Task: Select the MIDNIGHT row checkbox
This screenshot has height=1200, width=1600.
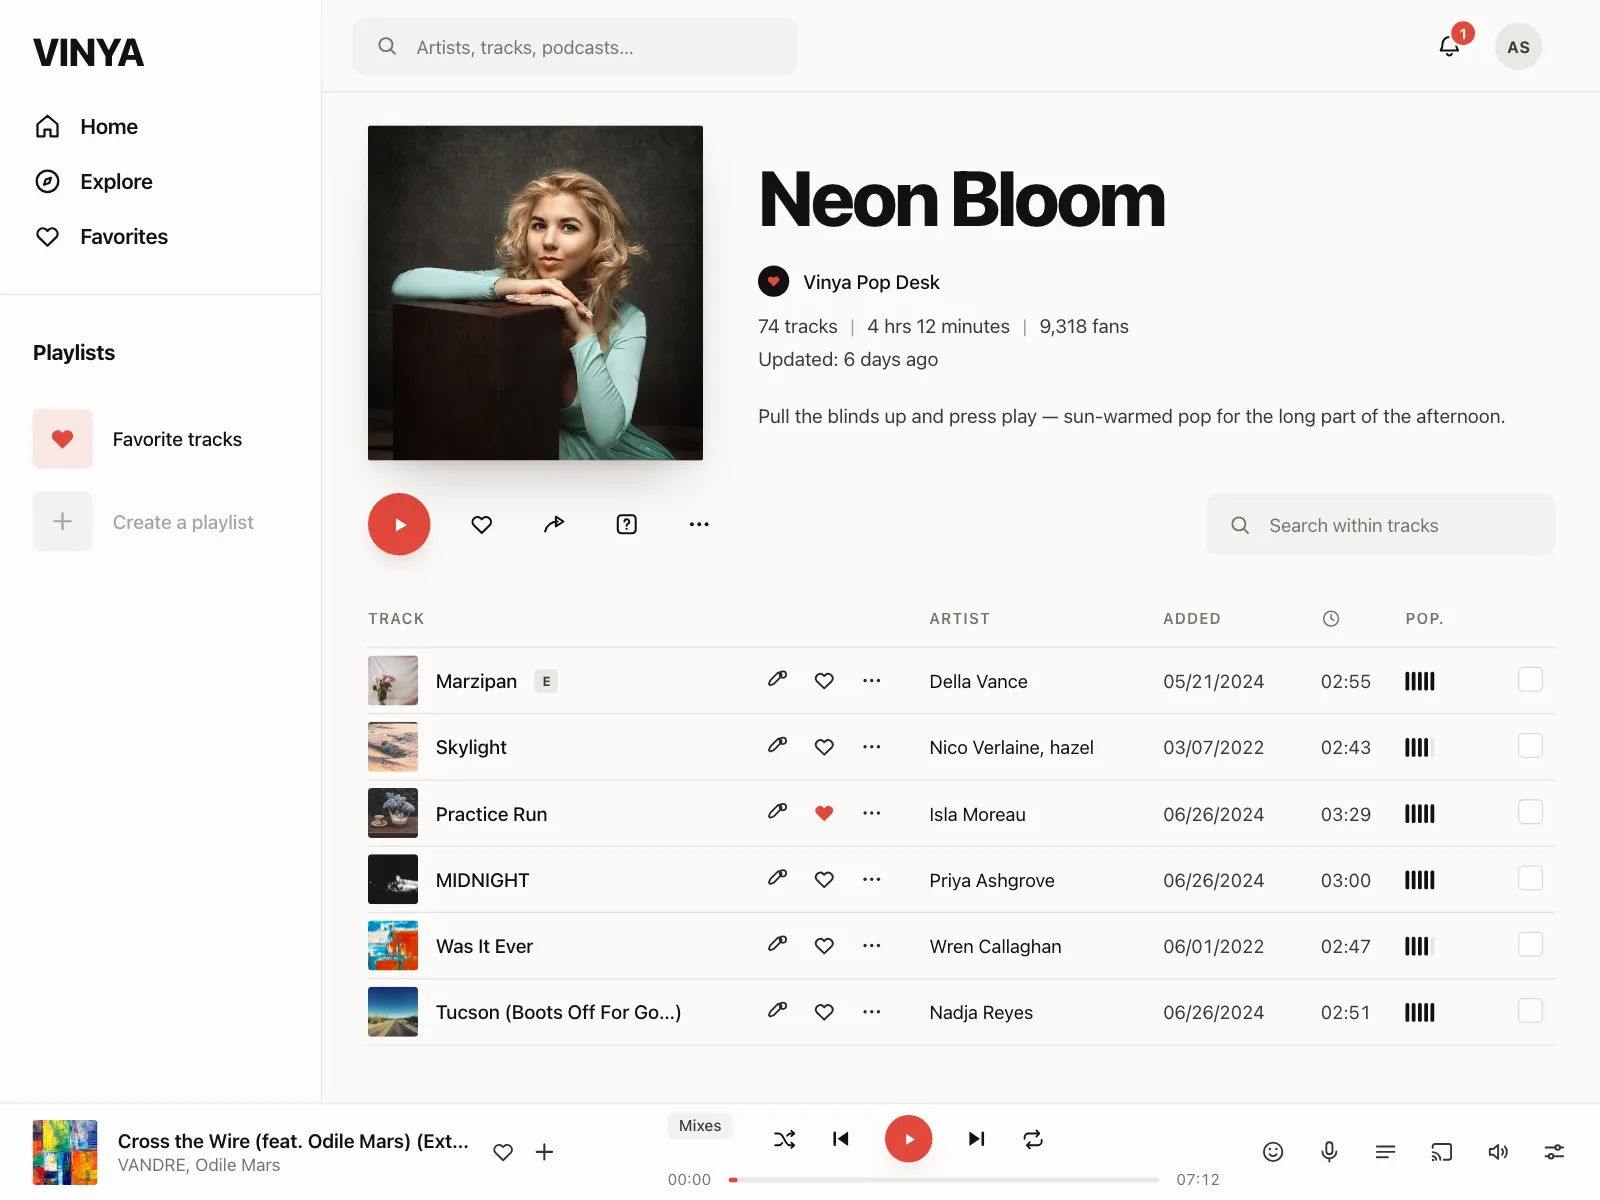Action: click(1530, 878)
